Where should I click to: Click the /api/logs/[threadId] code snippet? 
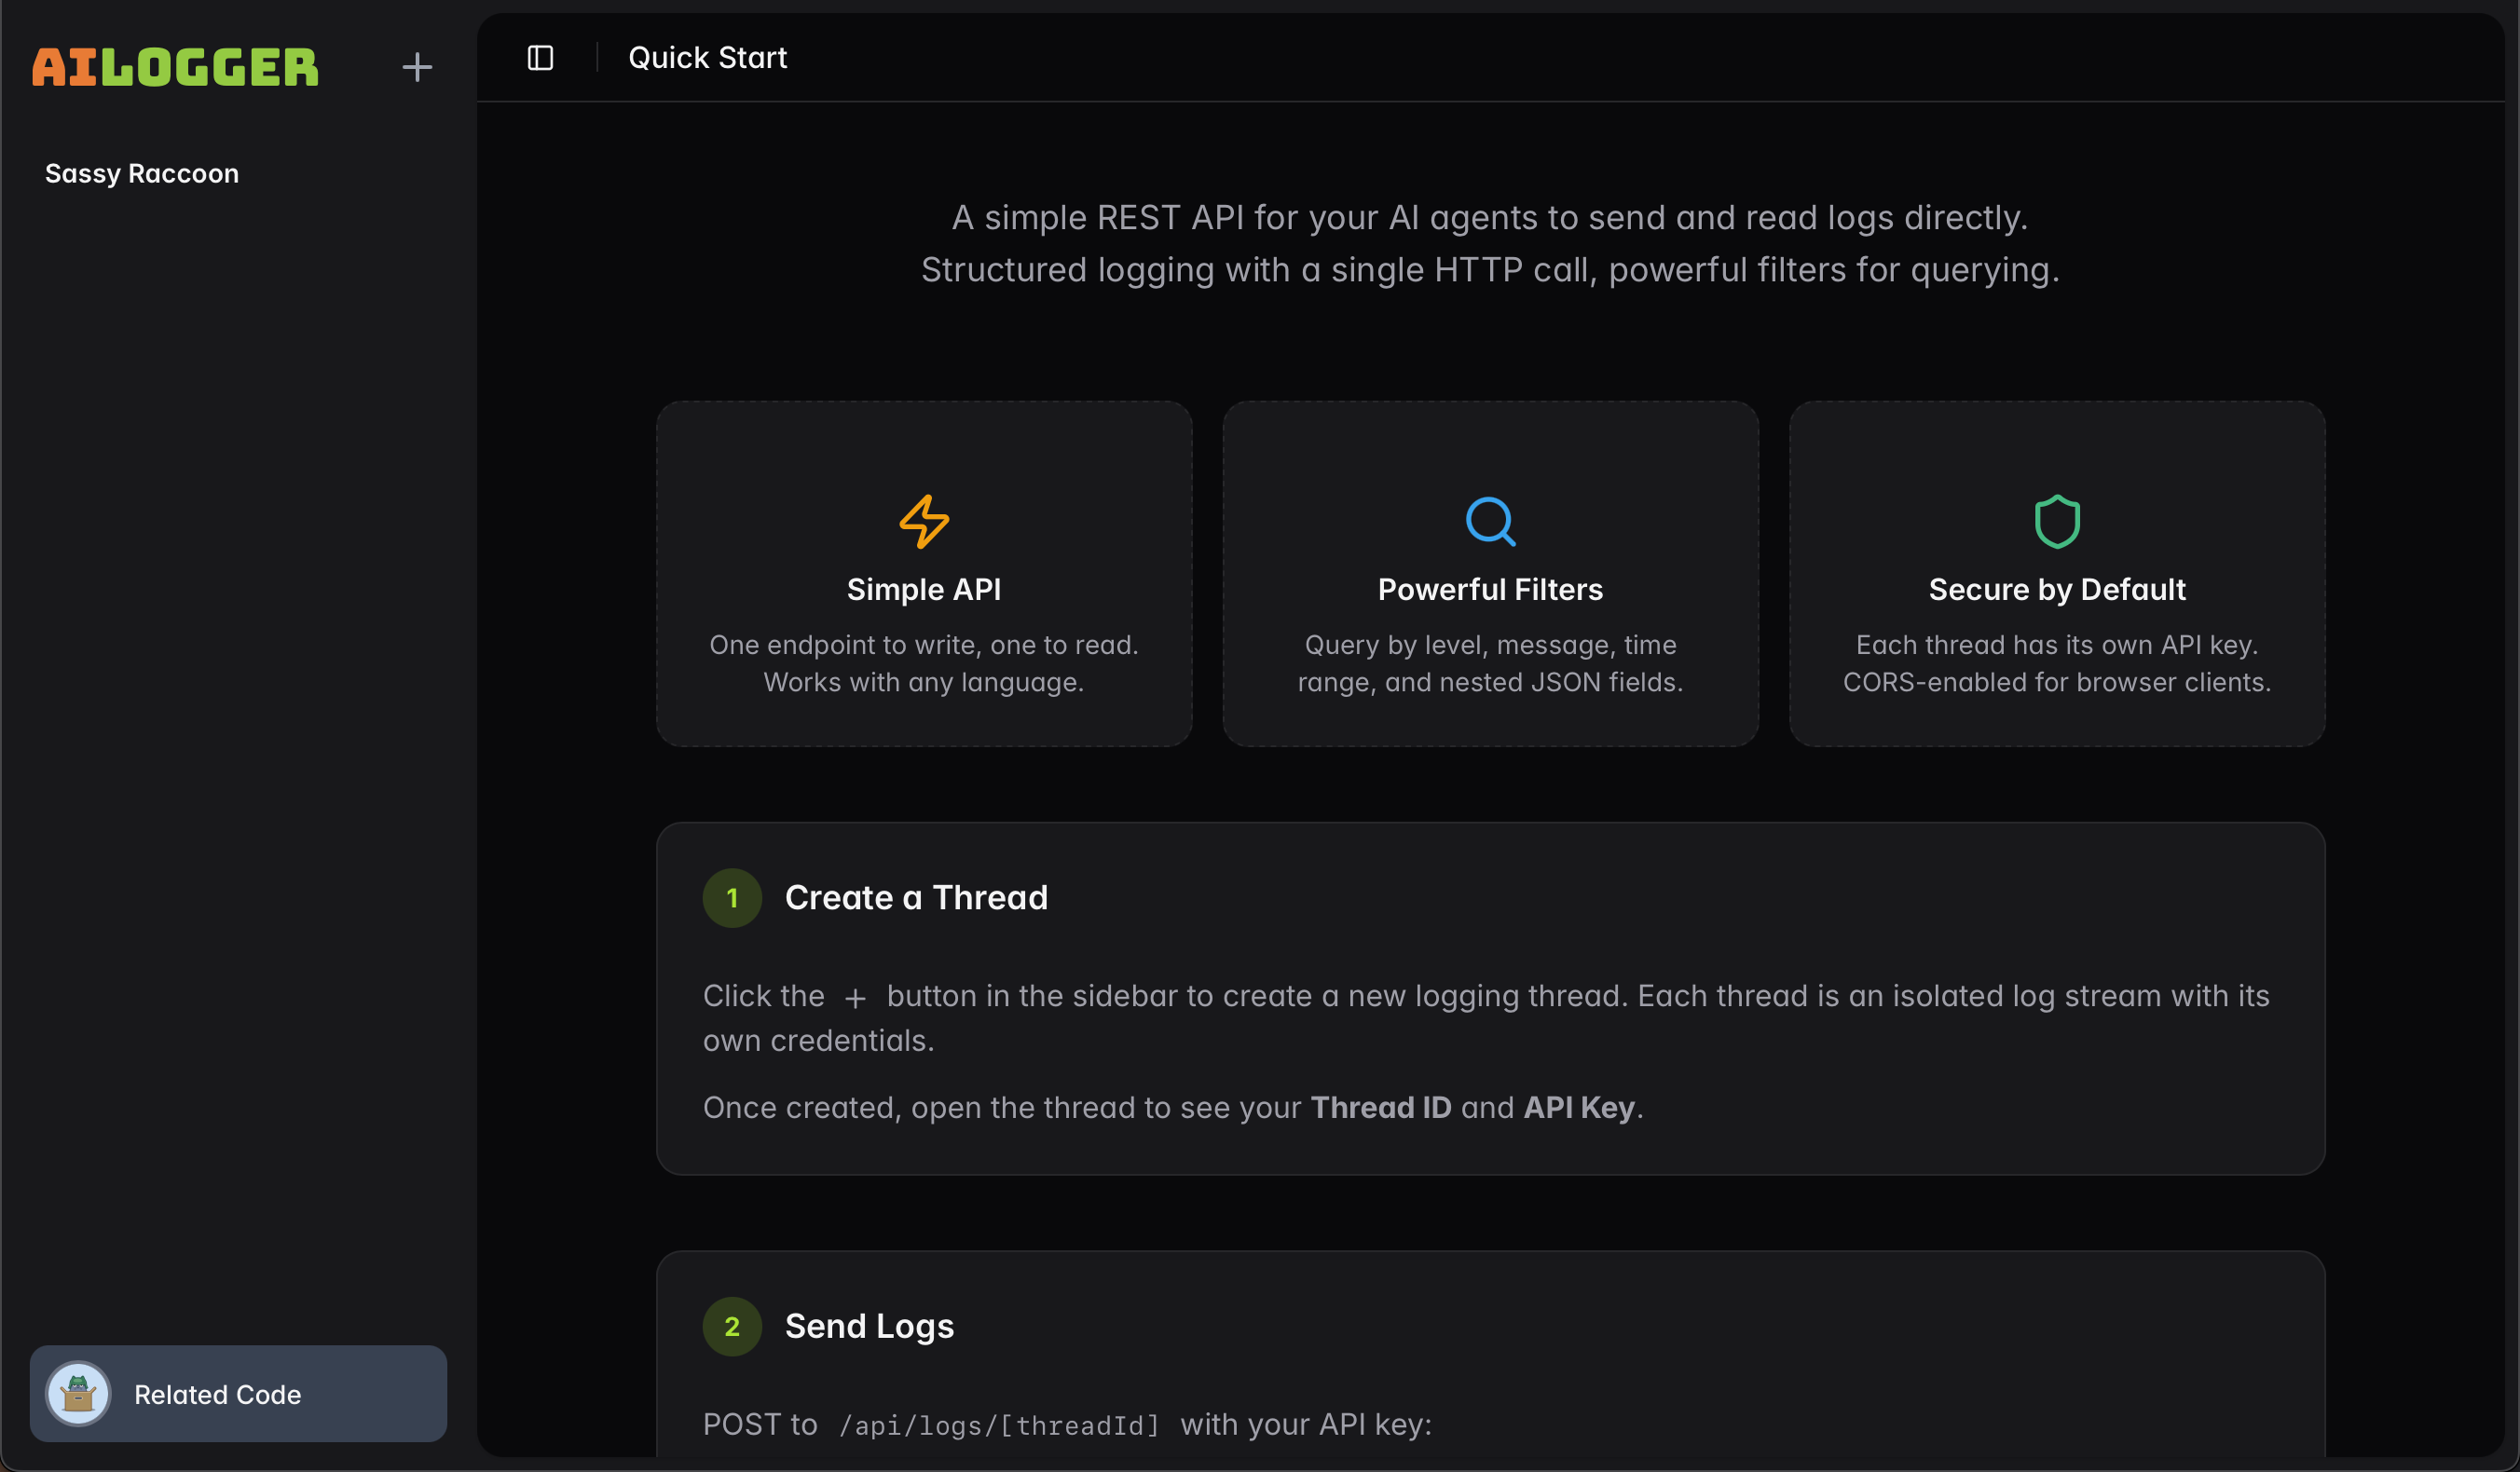coord(999,1425)
